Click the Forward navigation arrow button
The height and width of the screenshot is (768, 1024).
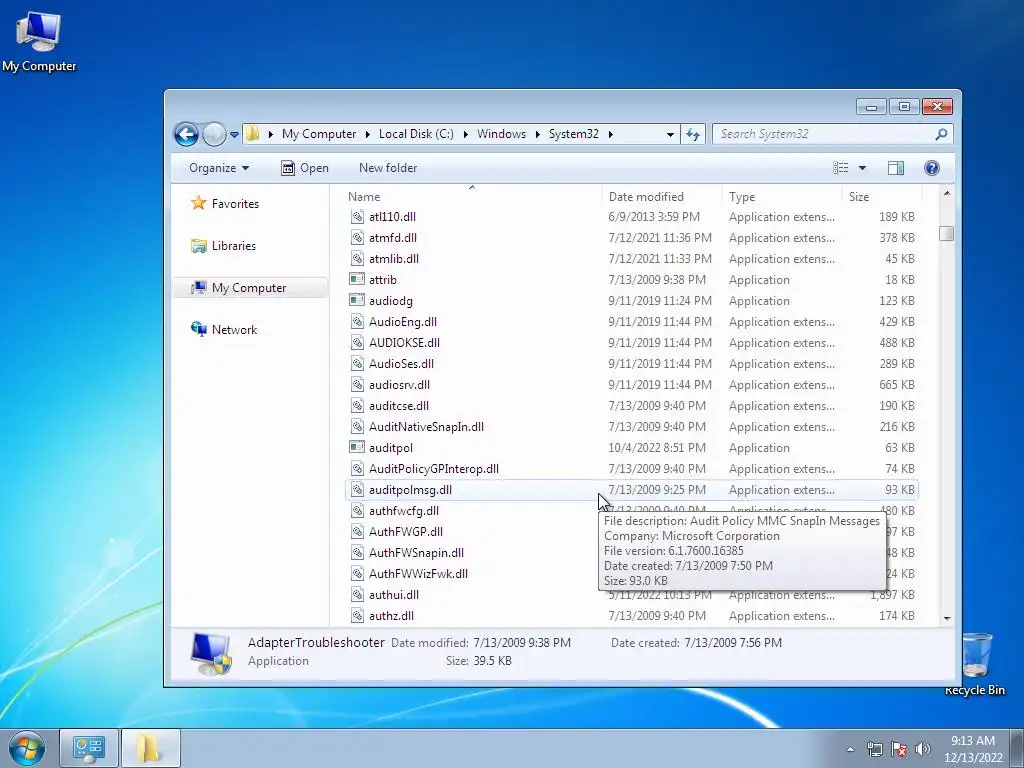[x=214, y=135]
